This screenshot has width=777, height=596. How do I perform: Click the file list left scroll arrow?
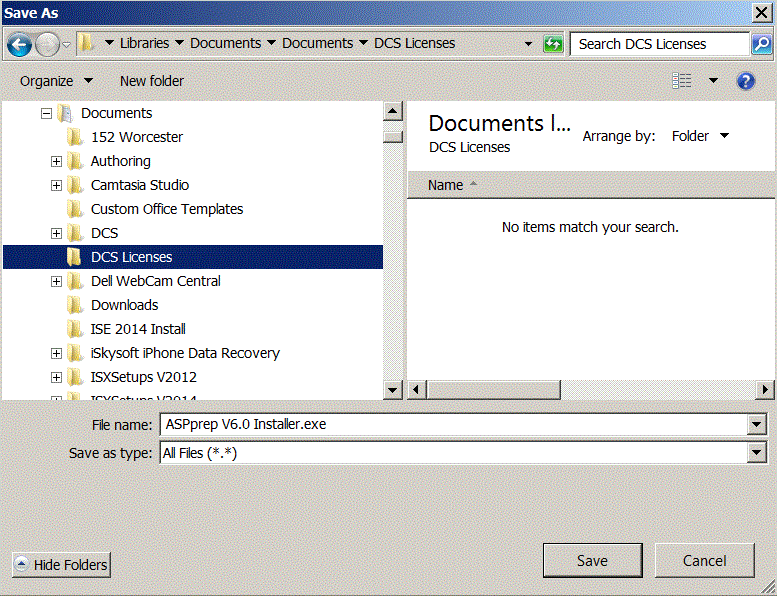(416, 390)
